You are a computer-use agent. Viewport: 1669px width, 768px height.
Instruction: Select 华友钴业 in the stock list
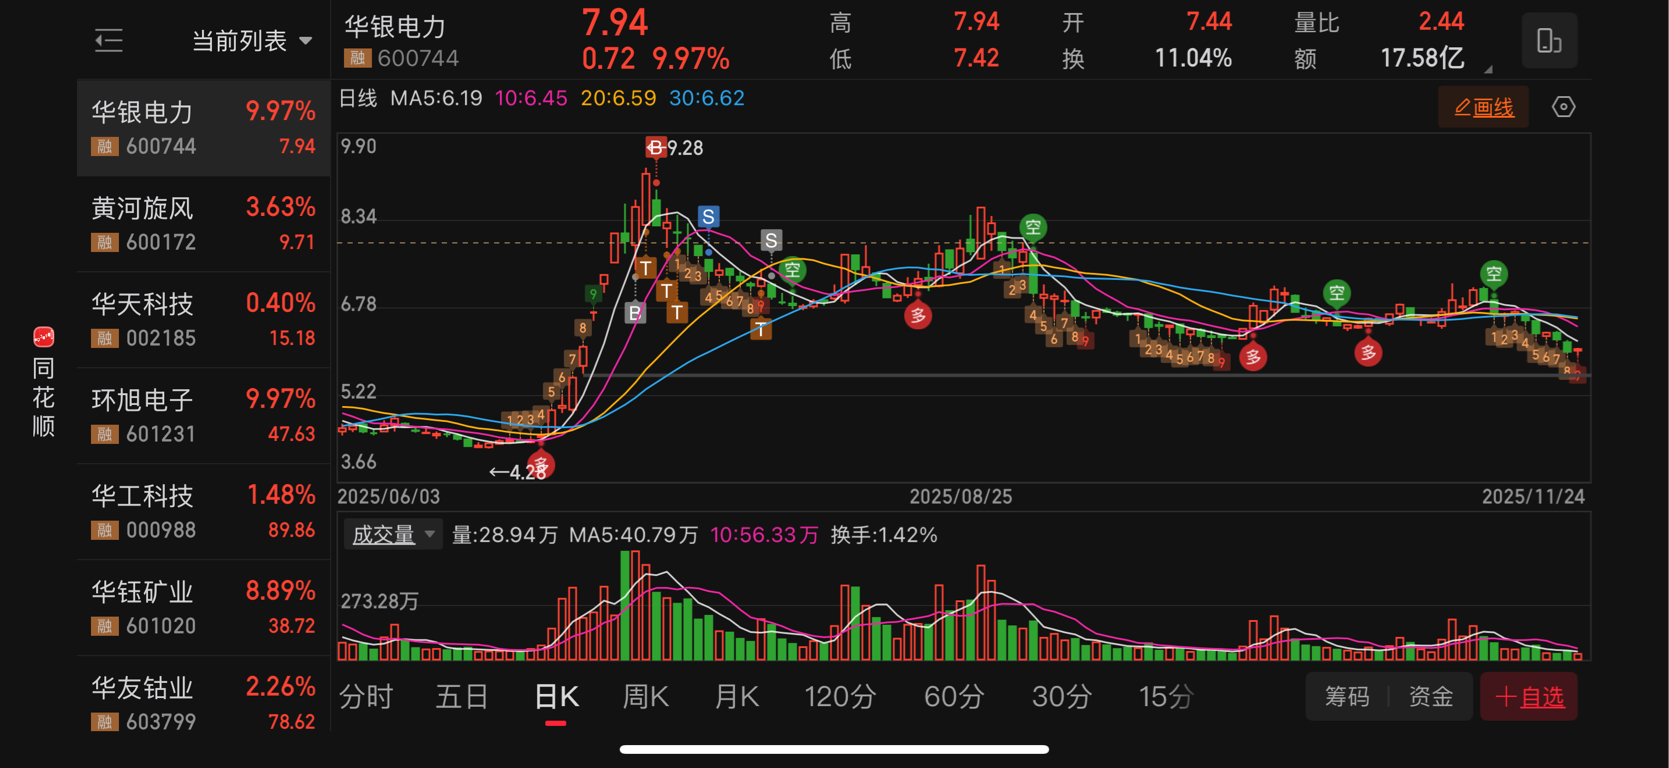(x=203, y=698)
